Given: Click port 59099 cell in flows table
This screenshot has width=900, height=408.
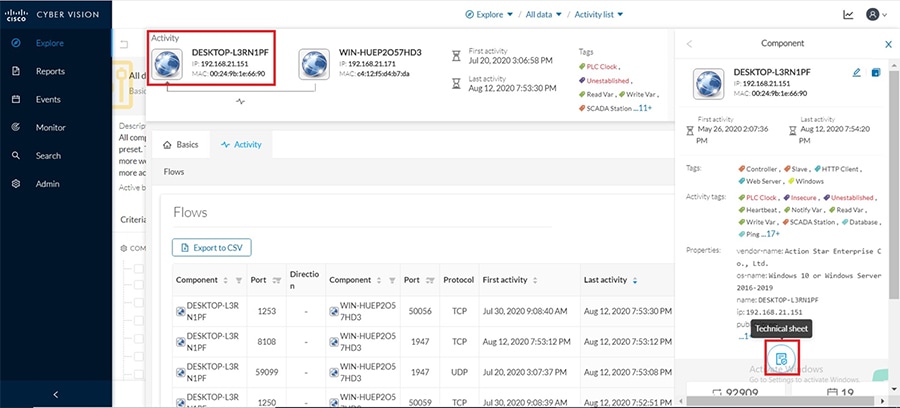Looking at the screenshot, I should pyautogui.click(x=267, y=372).
